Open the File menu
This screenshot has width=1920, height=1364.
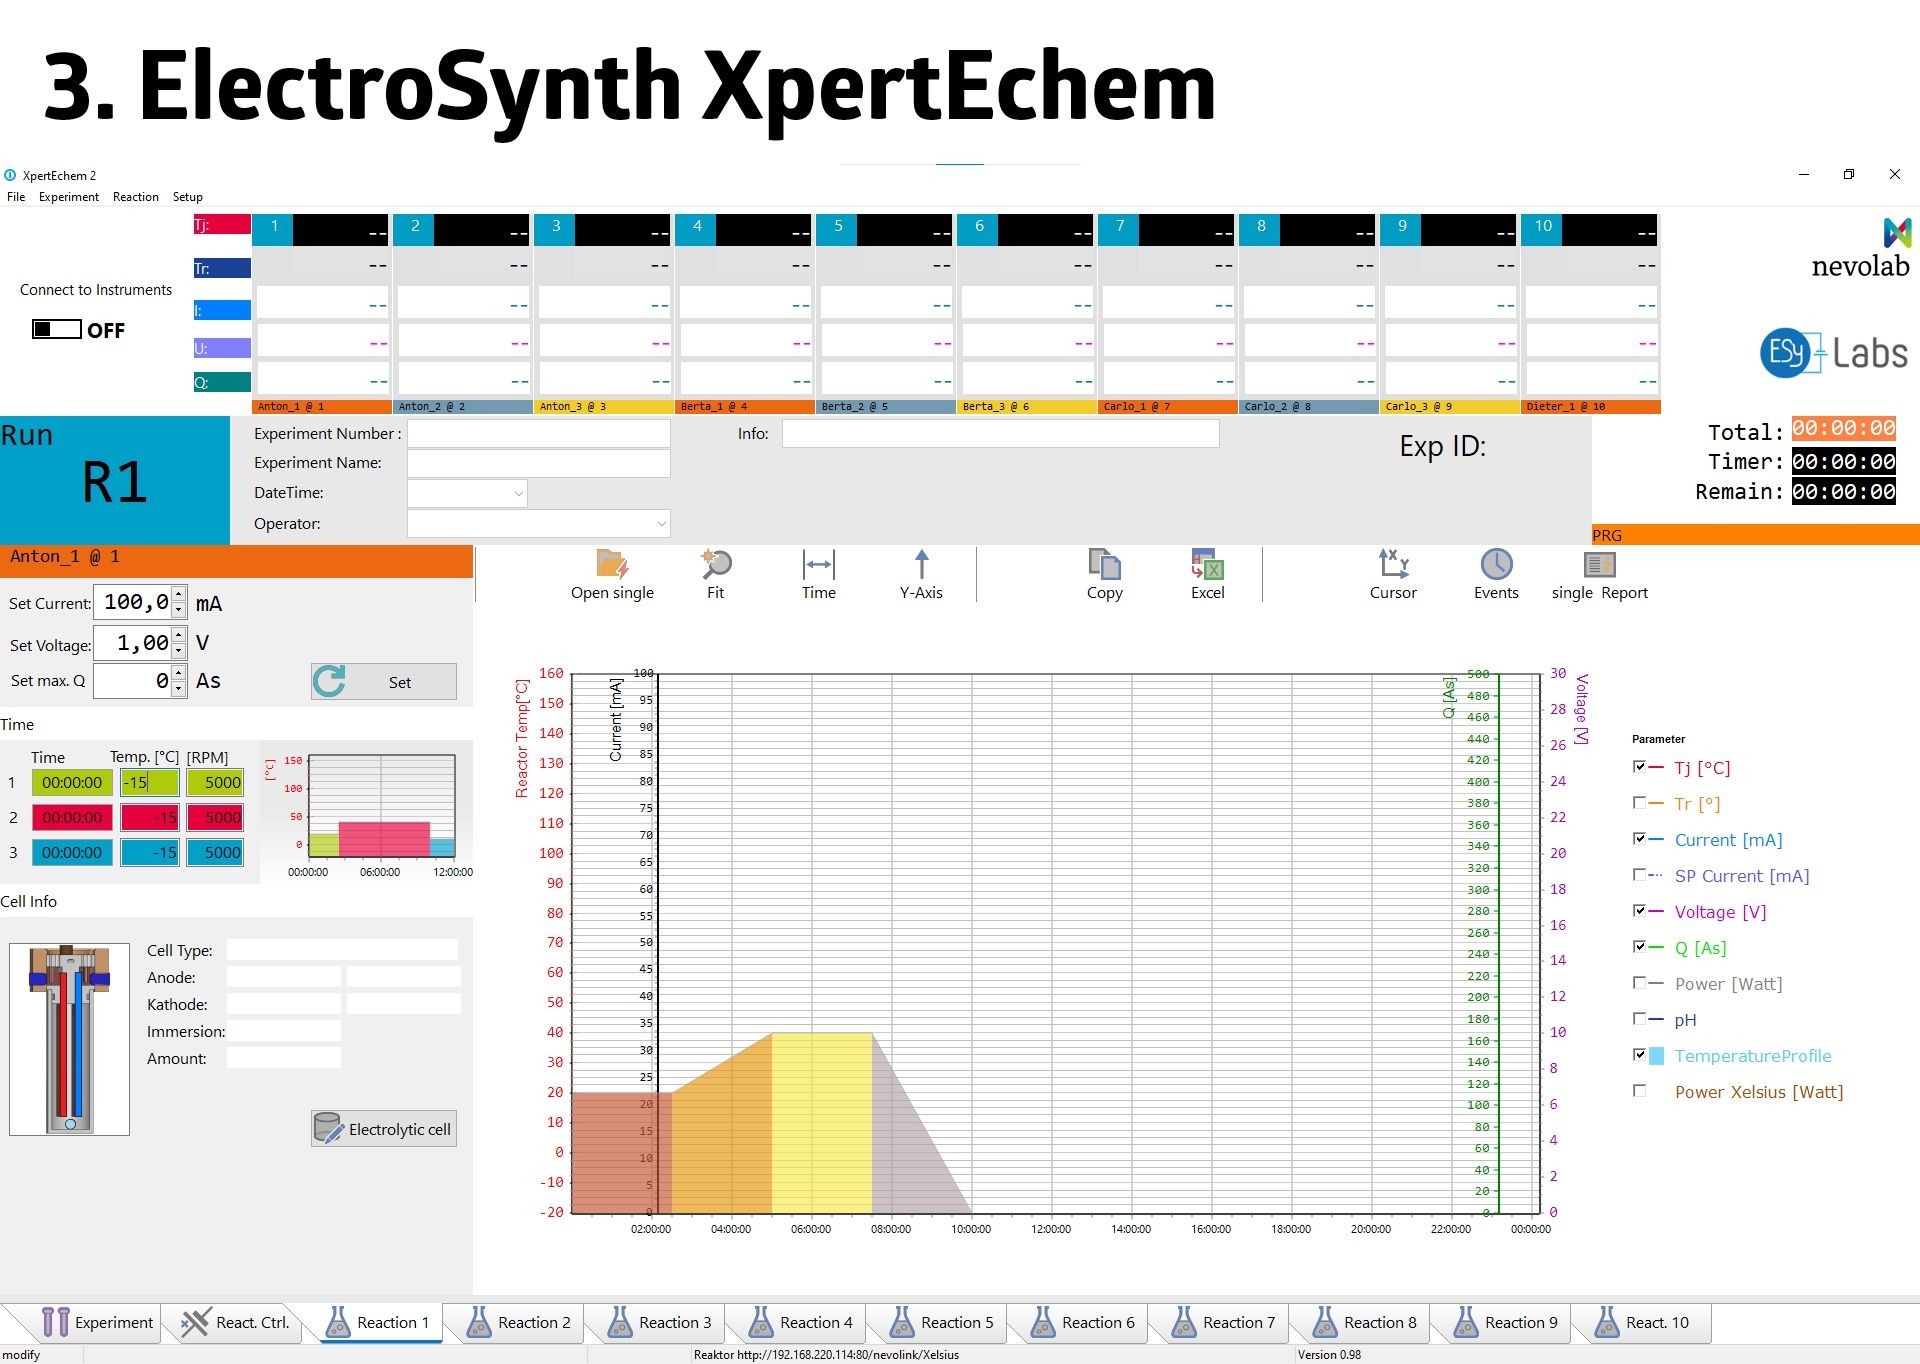click(16, 197)
